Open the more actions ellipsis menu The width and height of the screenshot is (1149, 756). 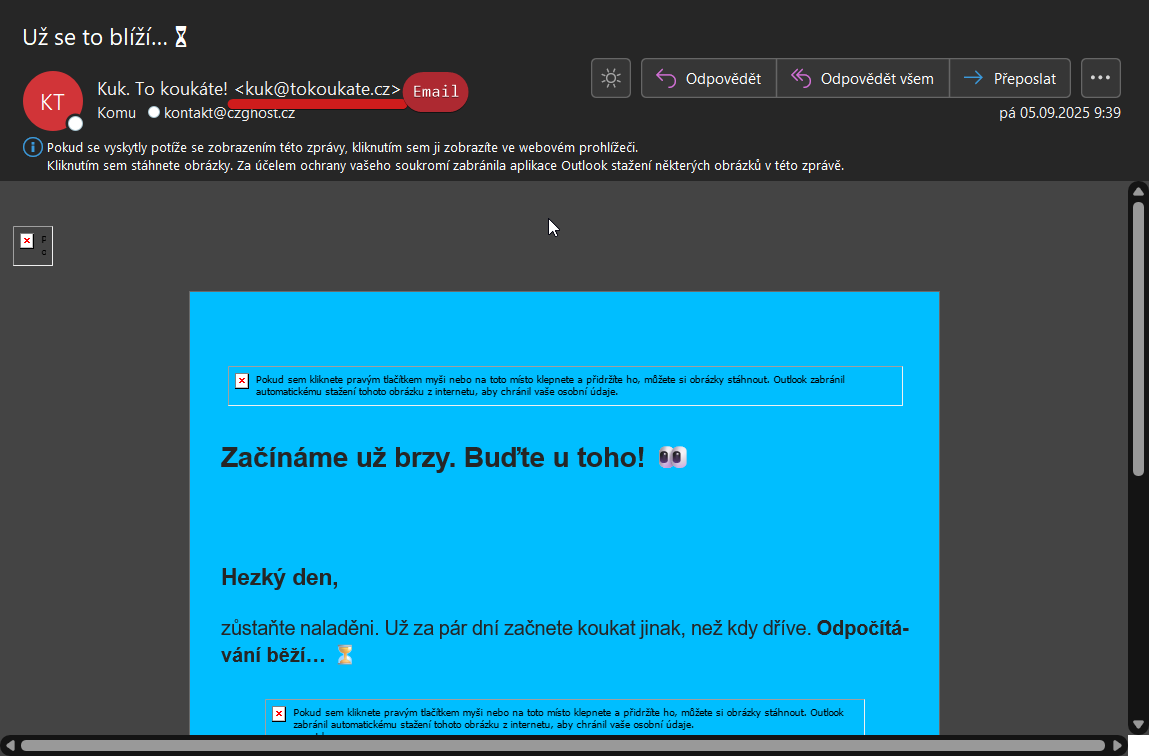click(x=1100, y=78)
